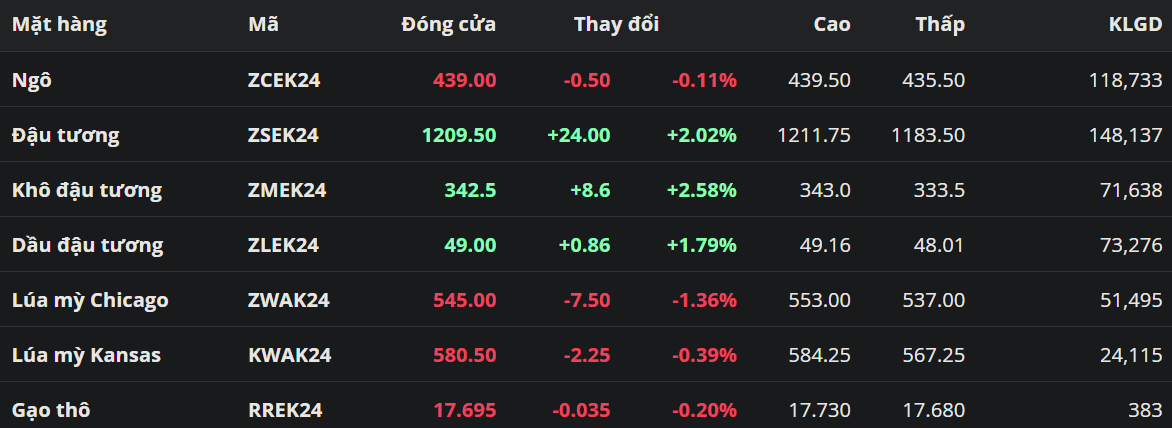This screenshot has height=428, width=1172.
Task: Click the Lúa mỳ Chicago row name
Action: (90, 300)
